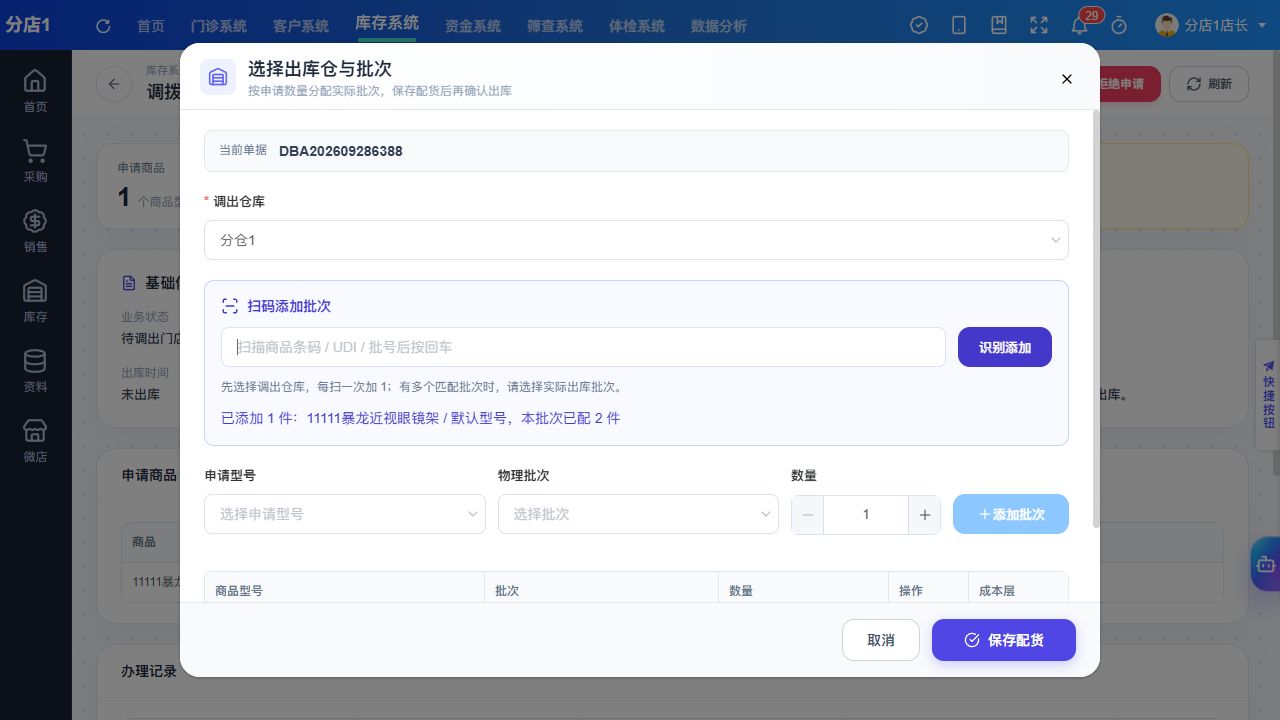Open the robot assistant floating icon
The image size is (1280, 720).
click(1266, 564)
